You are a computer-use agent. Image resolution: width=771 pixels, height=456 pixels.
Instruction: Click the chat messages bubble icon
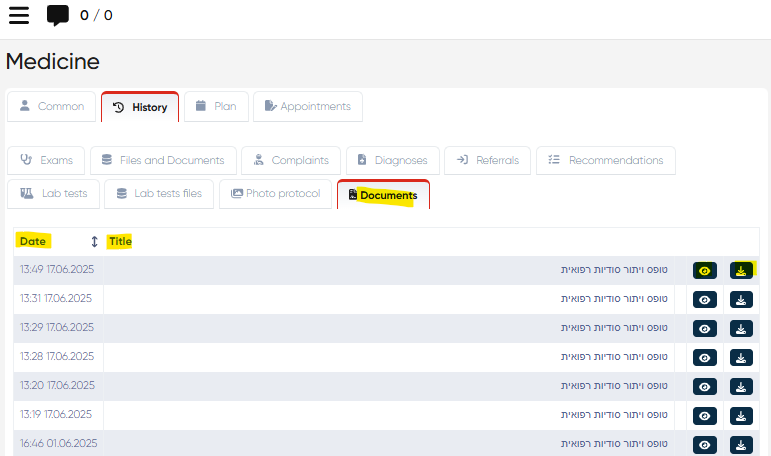(x=58, y=15)
